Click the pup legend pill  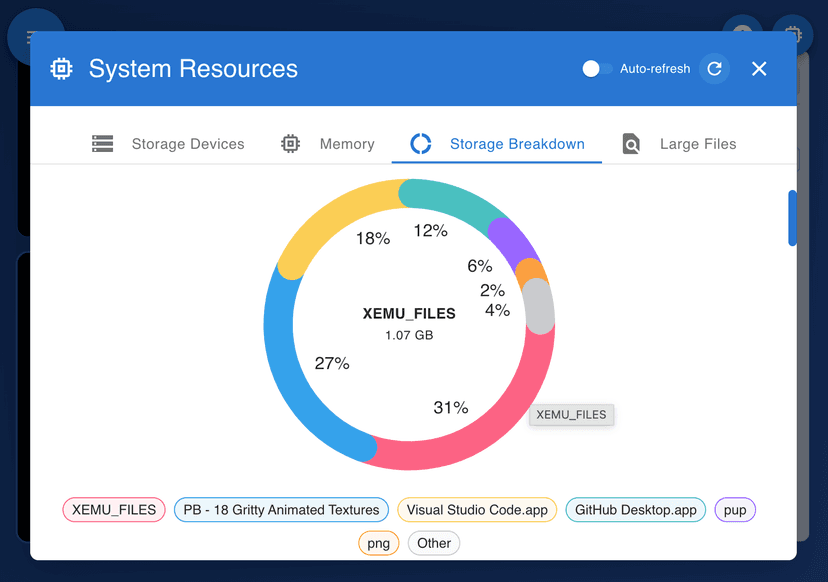pyautogui.click(x=735, y=510)
